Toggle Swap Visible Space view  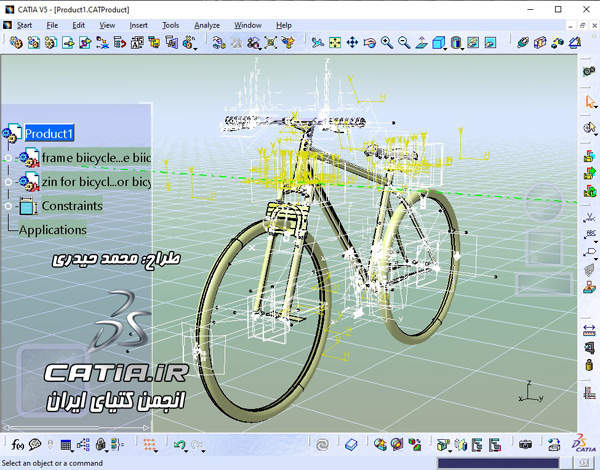pos(490,42)
